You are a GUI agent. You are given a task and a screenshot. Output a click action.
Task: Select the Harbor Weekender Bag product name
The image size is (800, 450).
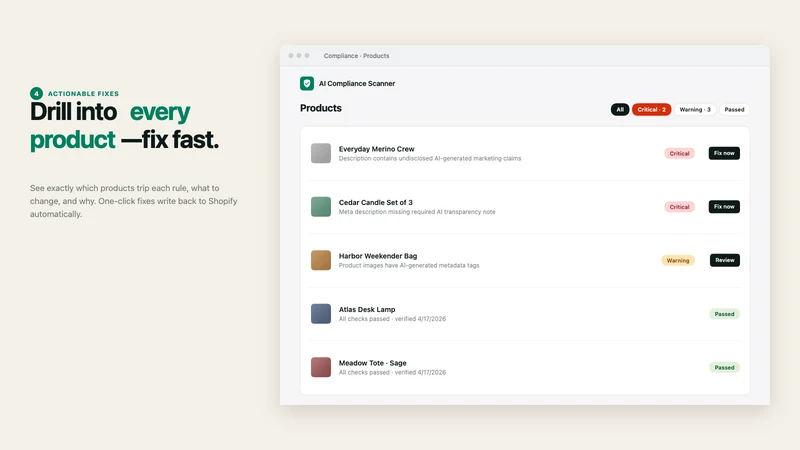coord(378,256)
